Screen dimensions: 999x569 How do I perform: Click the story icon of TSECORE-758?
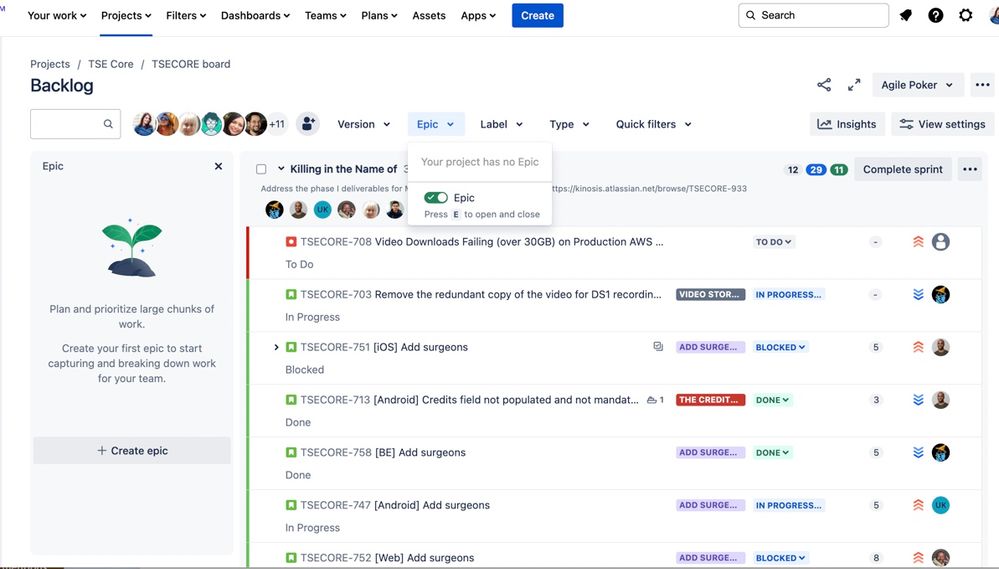[x=291, y=452]
